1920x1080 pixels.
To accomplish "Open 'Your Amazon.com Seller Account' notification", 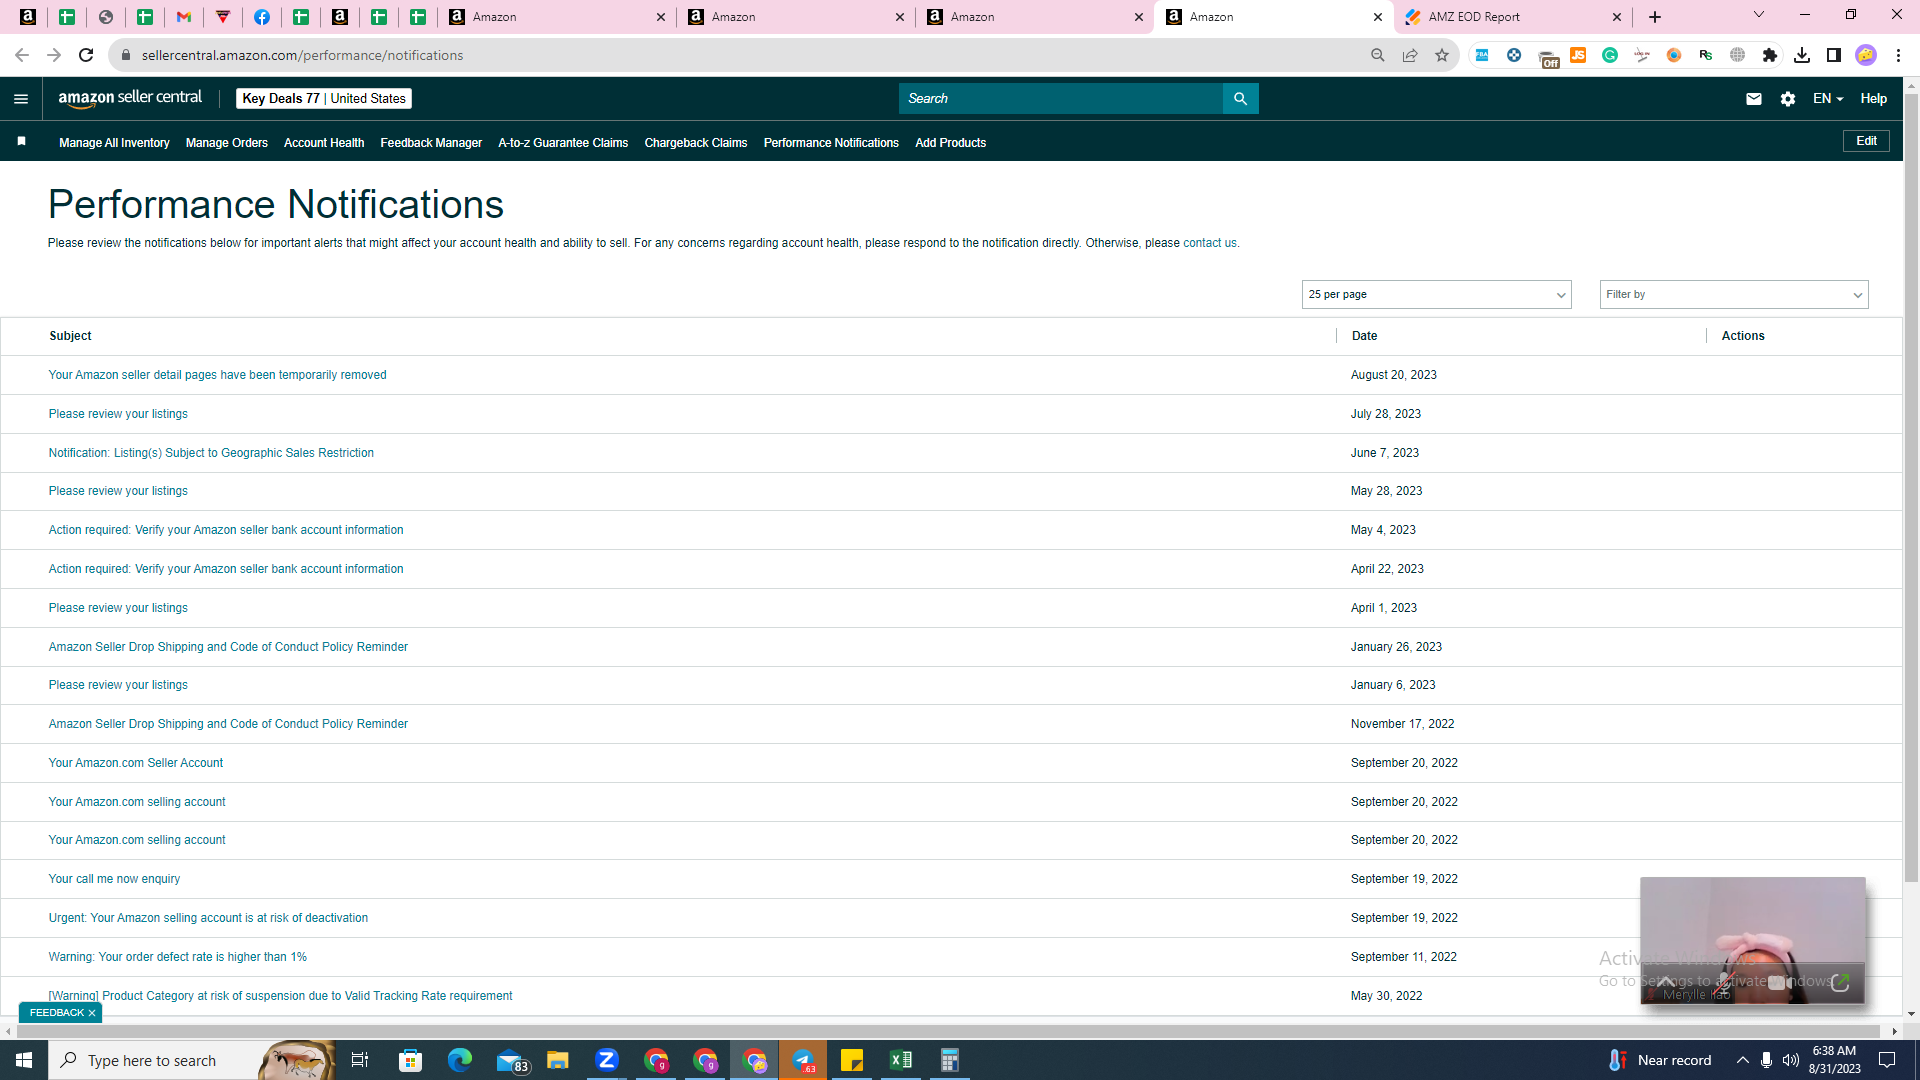I will [x=136, y=763].
